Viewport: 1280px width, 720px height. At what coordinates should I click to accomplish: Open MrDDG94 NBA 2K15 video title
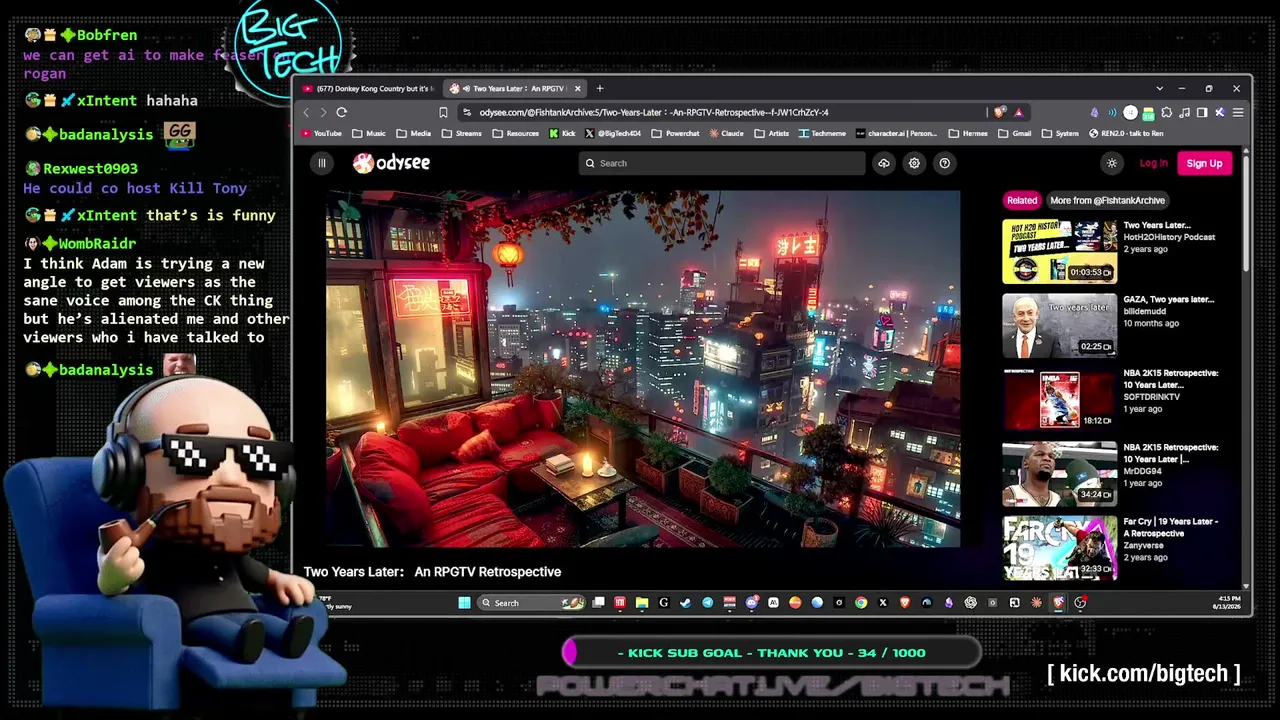click(1170, 453)
